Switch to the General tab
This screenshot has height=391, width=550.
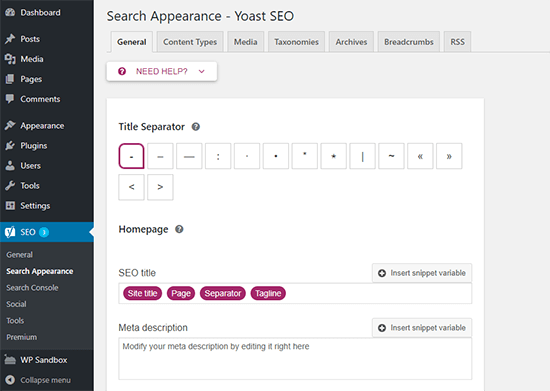(x=132, y=42)
